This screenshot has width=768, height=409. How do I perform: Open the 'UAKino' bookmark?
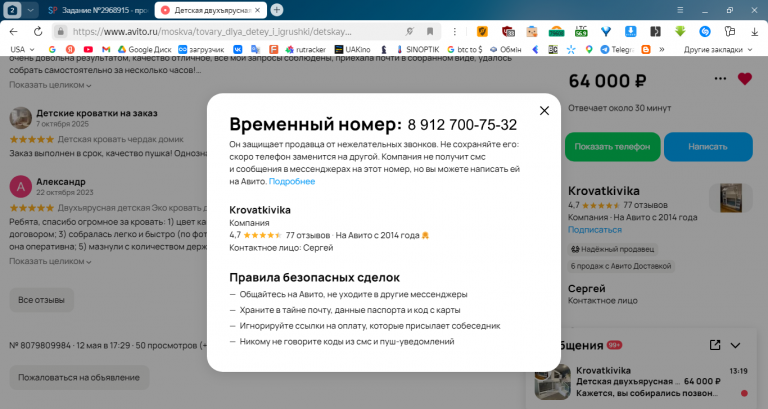pyautogui.click(x=353, y=49)
